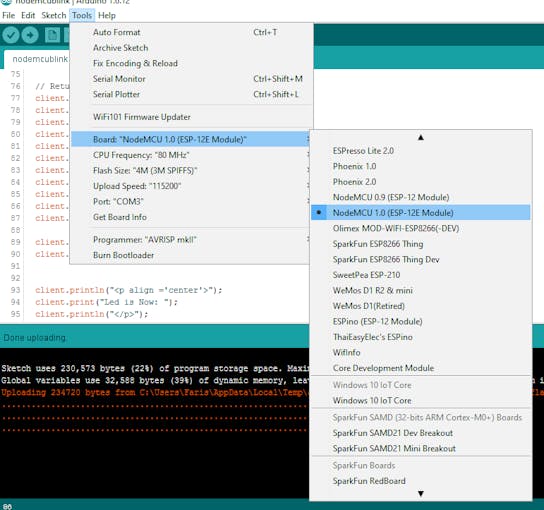Expand the Port "COM3" submenu
Viewport: 544px width, 510px height.
[x=190, y=202]
